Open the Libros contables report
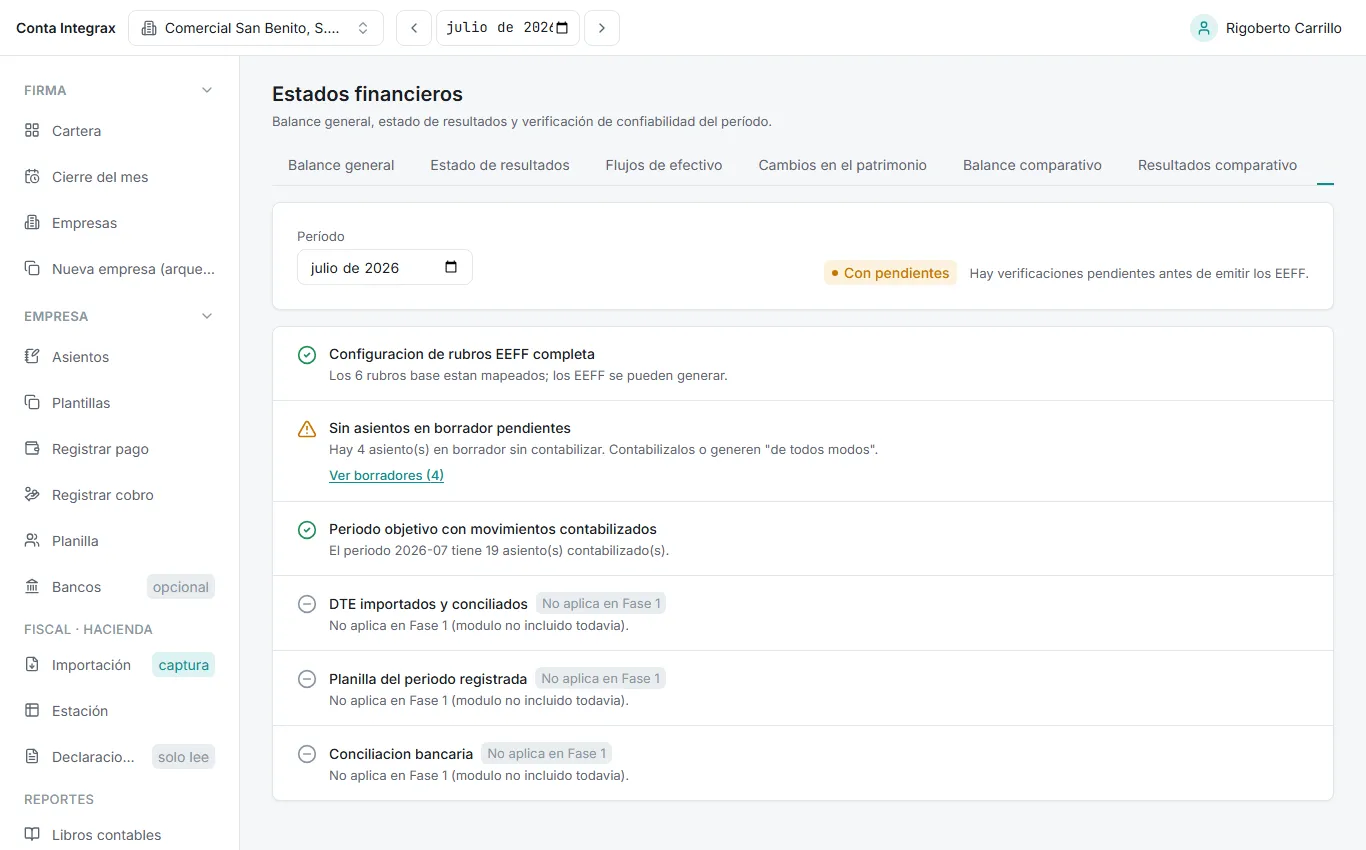Image resolution: width=1366 pixels, height=850 pixels. pyautogui.click(x=119, y=835)
